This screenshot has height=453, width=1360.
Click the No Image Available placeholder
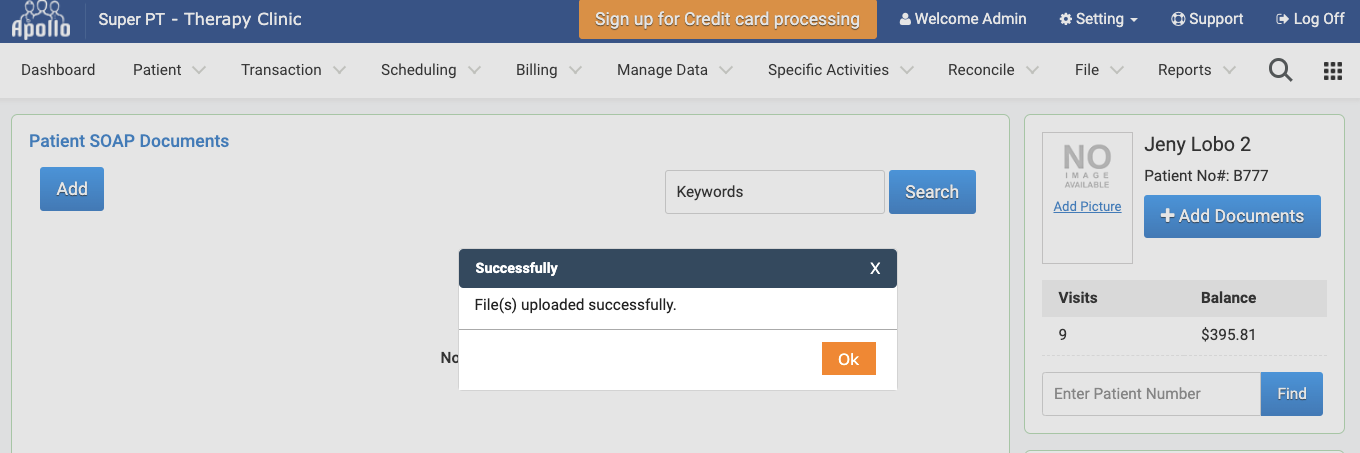coord(1087,166)
